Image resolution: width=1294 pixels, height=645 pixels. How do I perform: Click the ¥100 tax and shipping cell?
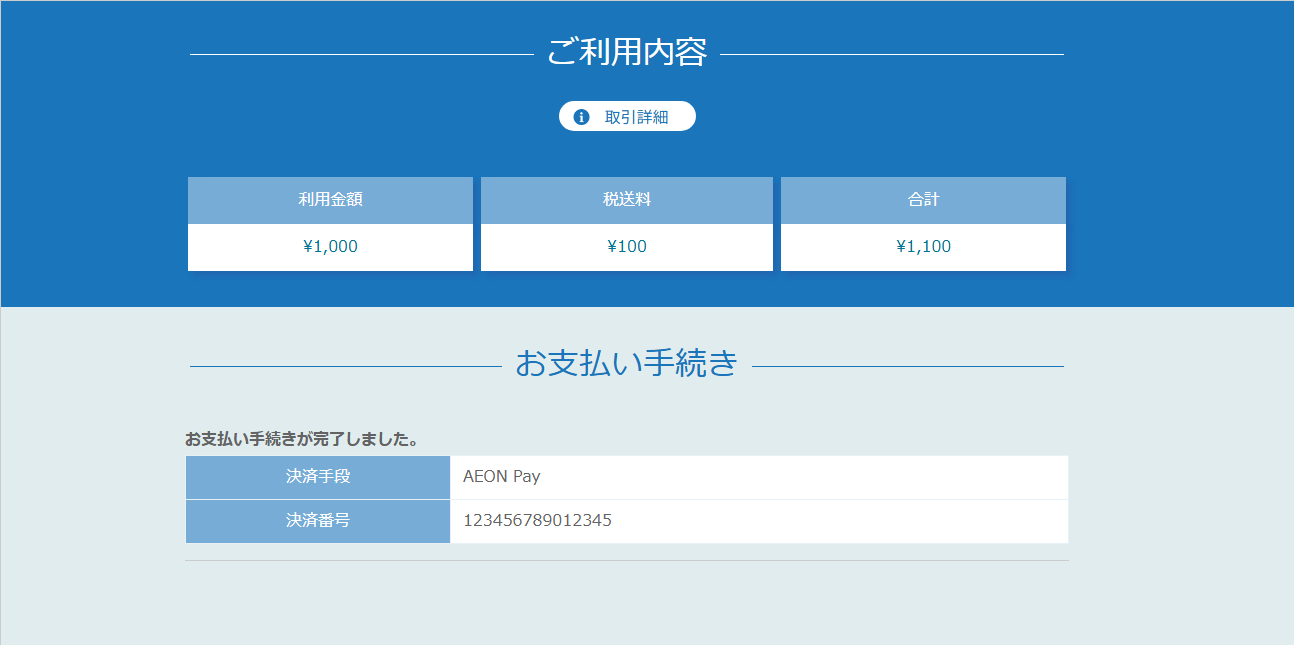coord(626,246)
